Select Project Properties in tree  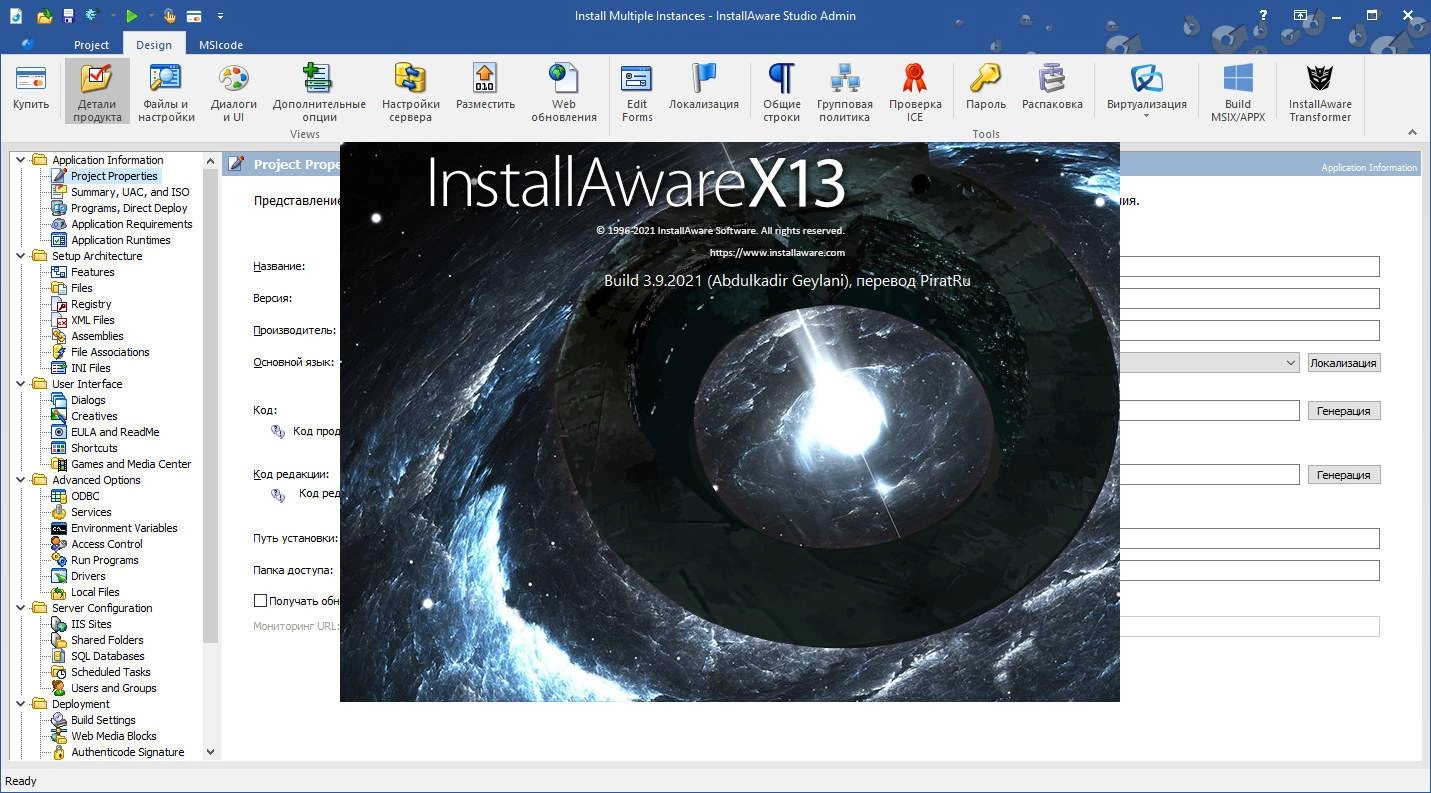pos(114,176)
